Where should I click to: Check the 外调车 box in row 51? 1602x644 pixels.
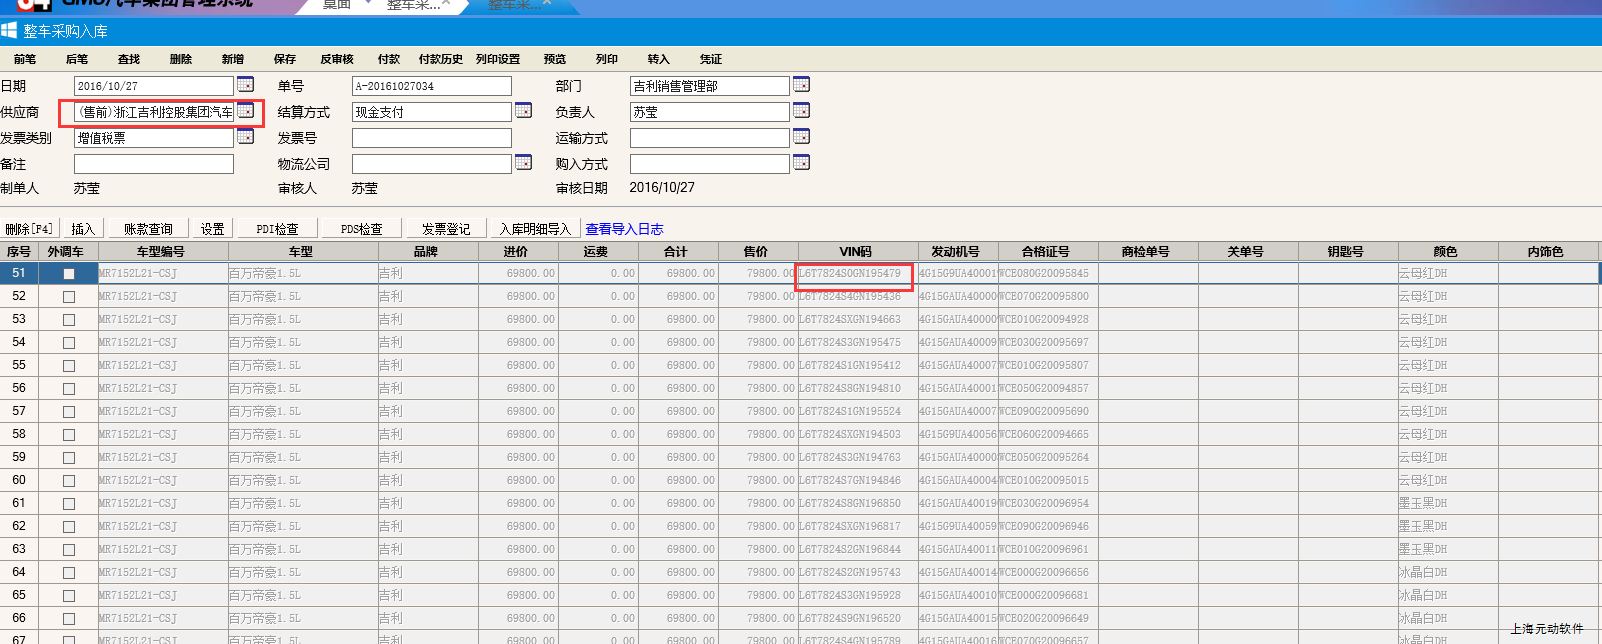click(69, 274)
